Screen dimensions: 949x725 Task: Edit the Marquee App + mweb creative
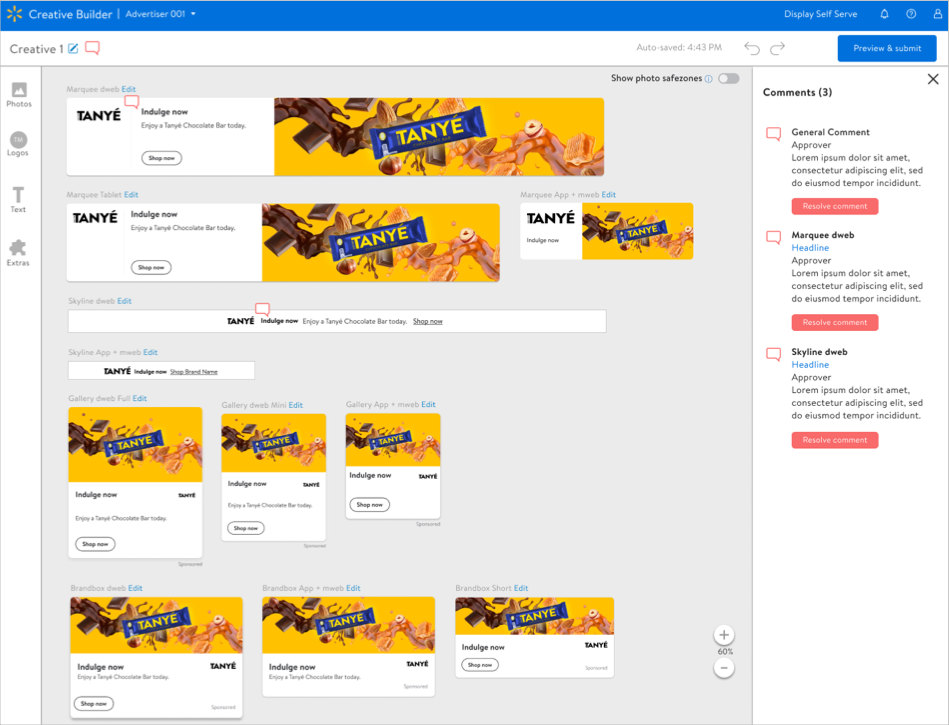coord(608,195)
